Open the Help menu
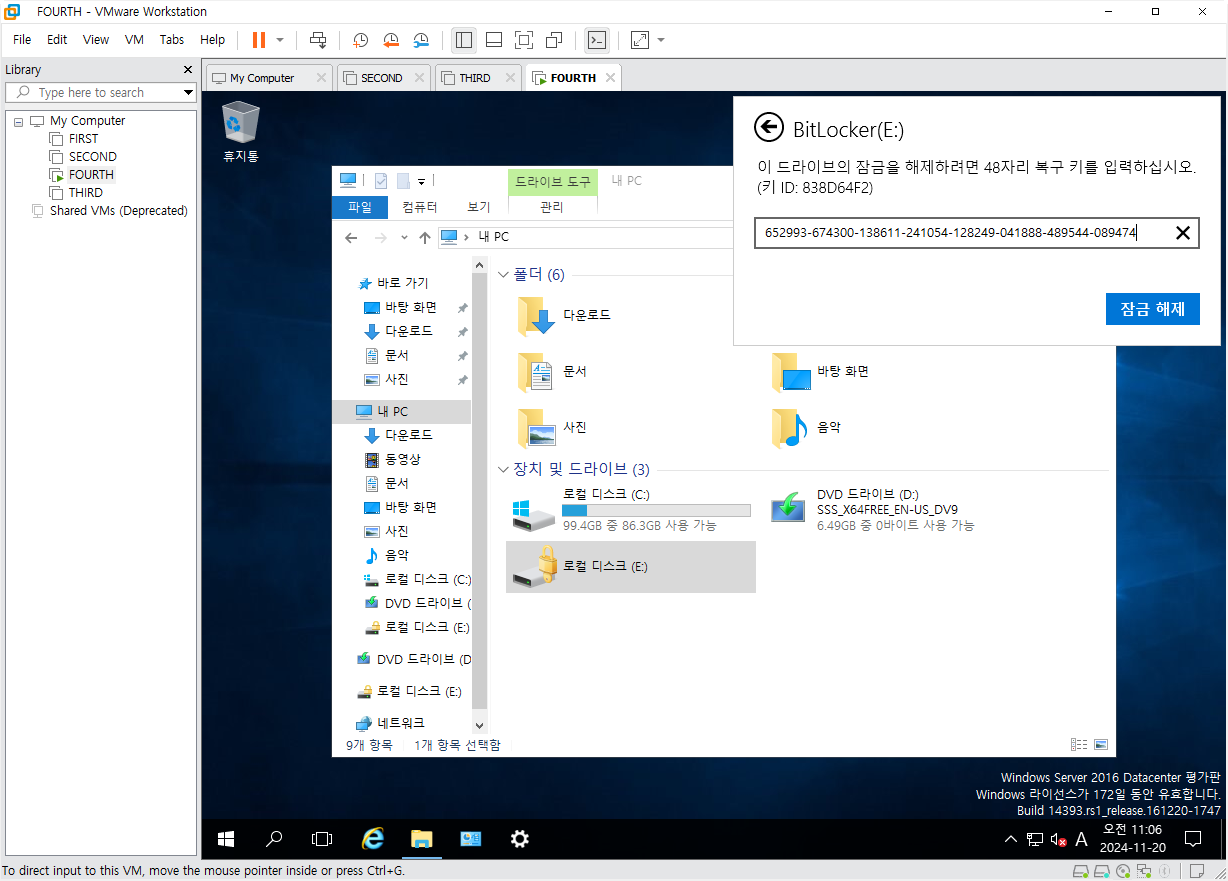The width and height of the screenshot is (1228, 881). tap(213, 40)
